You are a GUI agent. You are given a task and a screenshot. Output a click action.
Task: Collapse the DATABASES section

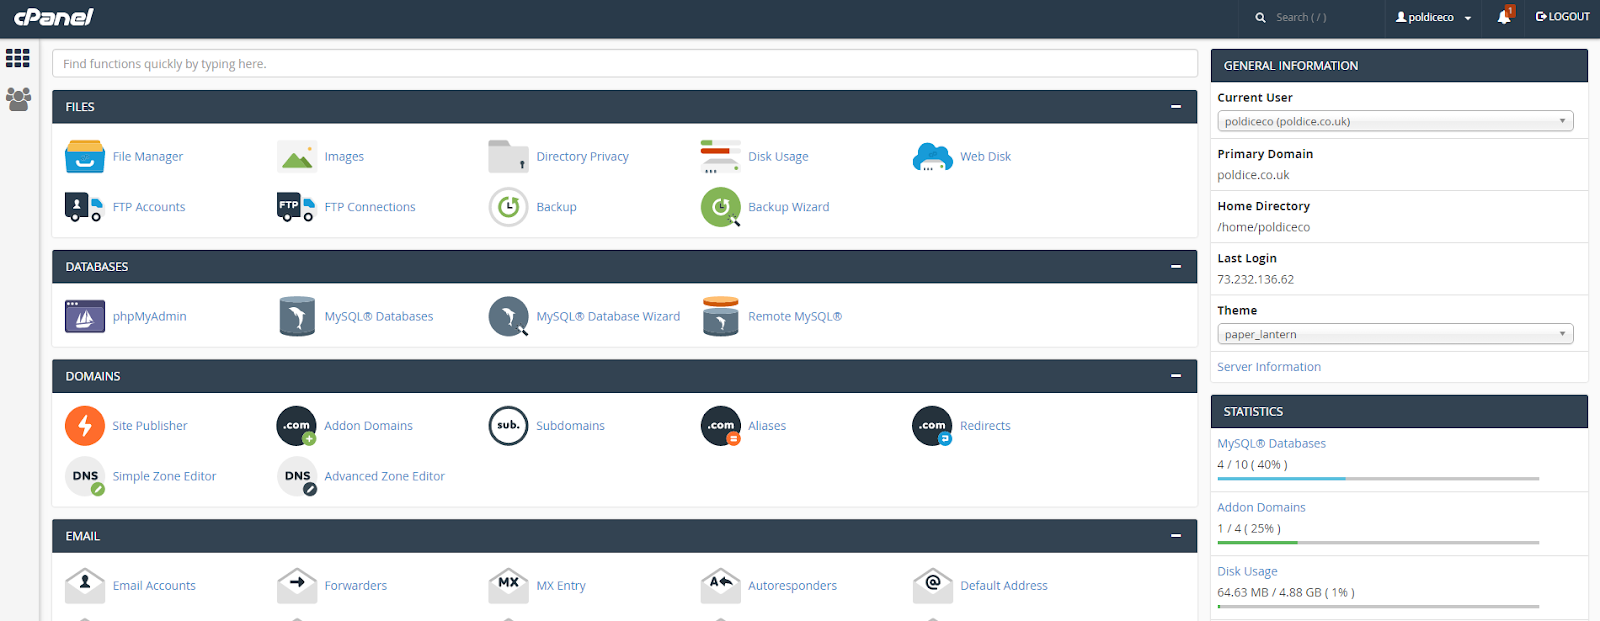tap(1176, 267)
